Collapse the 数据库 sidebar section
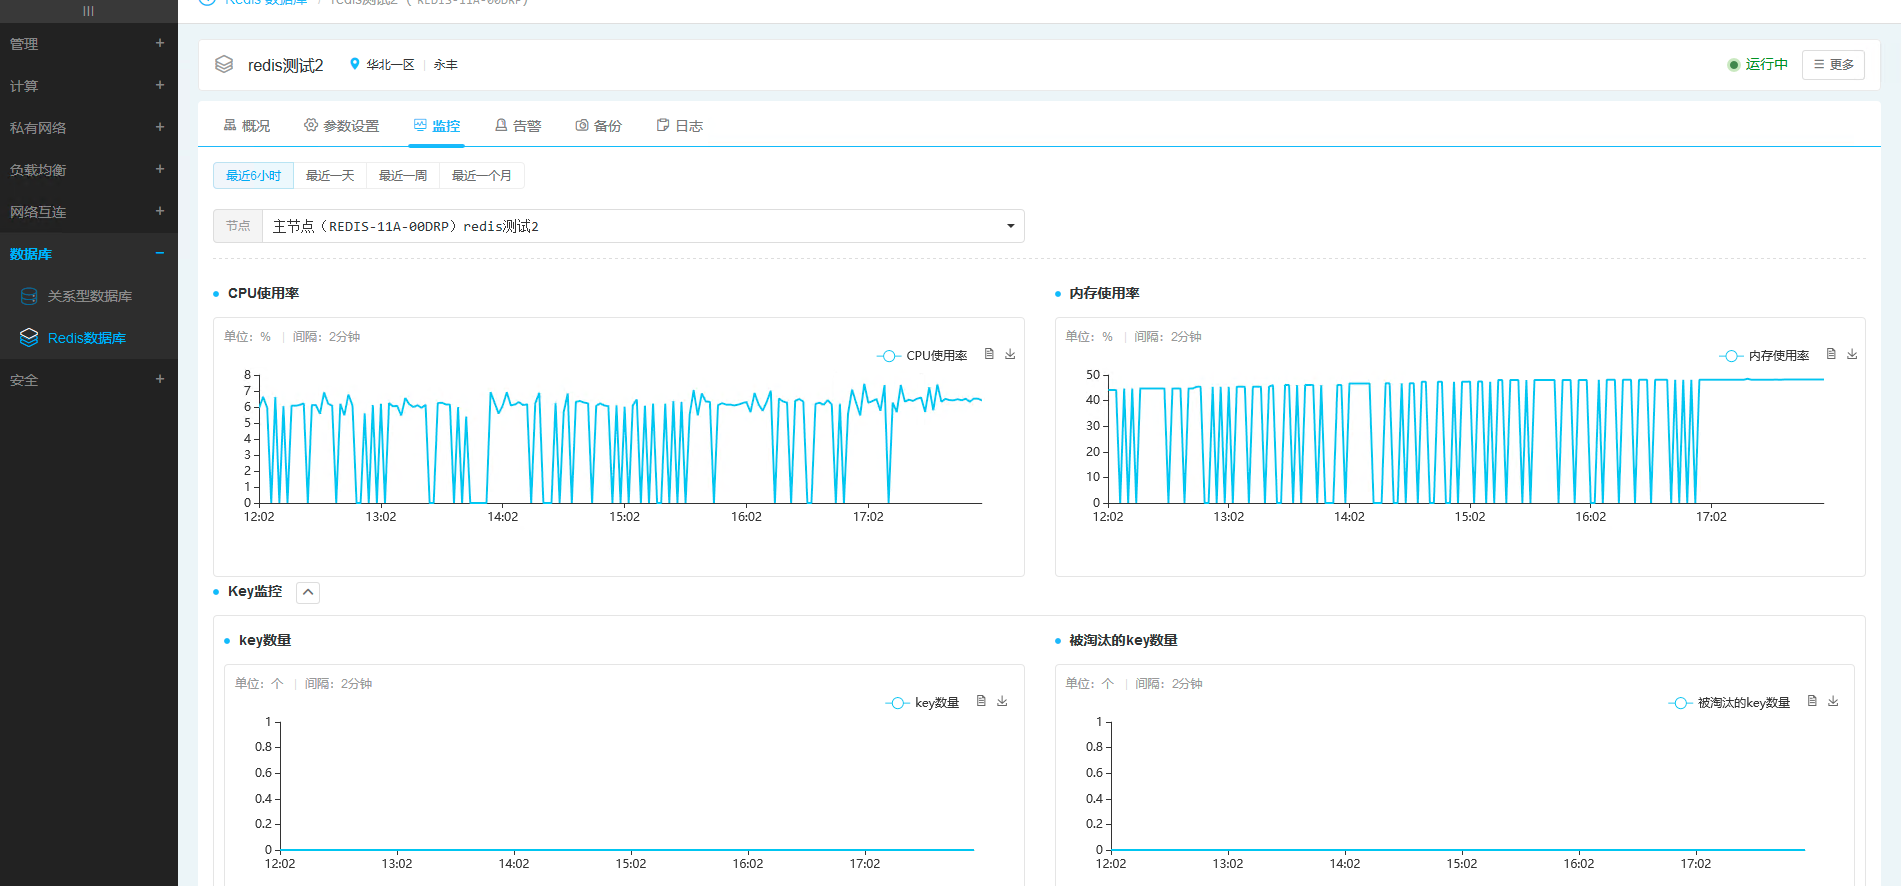Screen dimensions: 1902x886 pos(159,253)
